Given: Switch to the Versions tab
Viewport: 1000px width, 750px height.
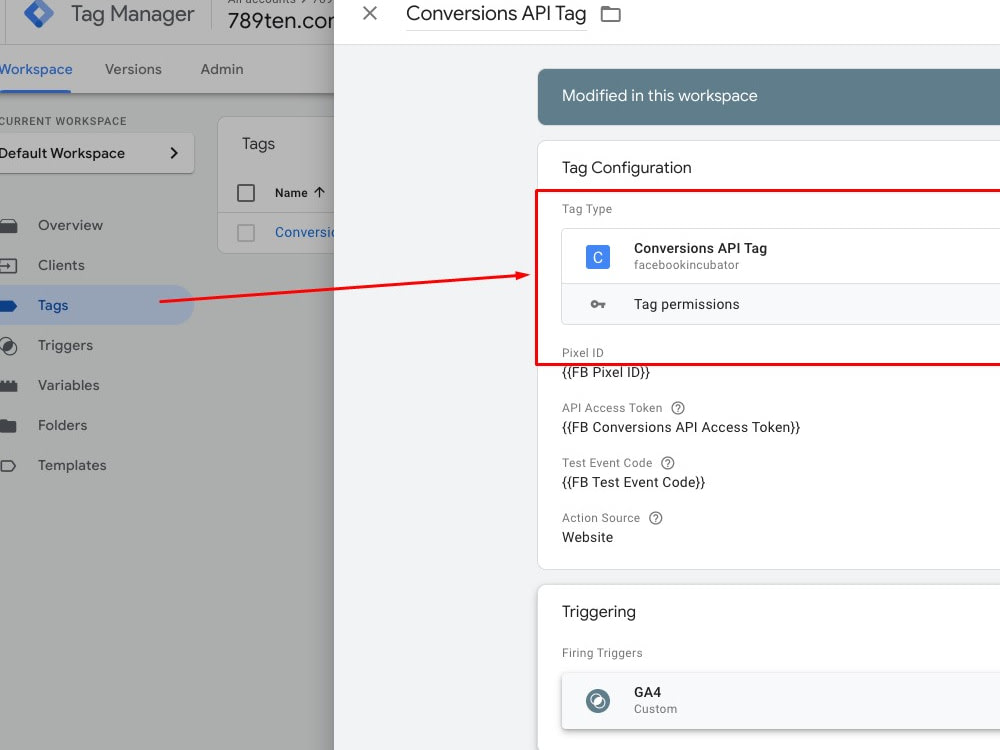Looking at the screenshot, I should click(x=133, y=69).
